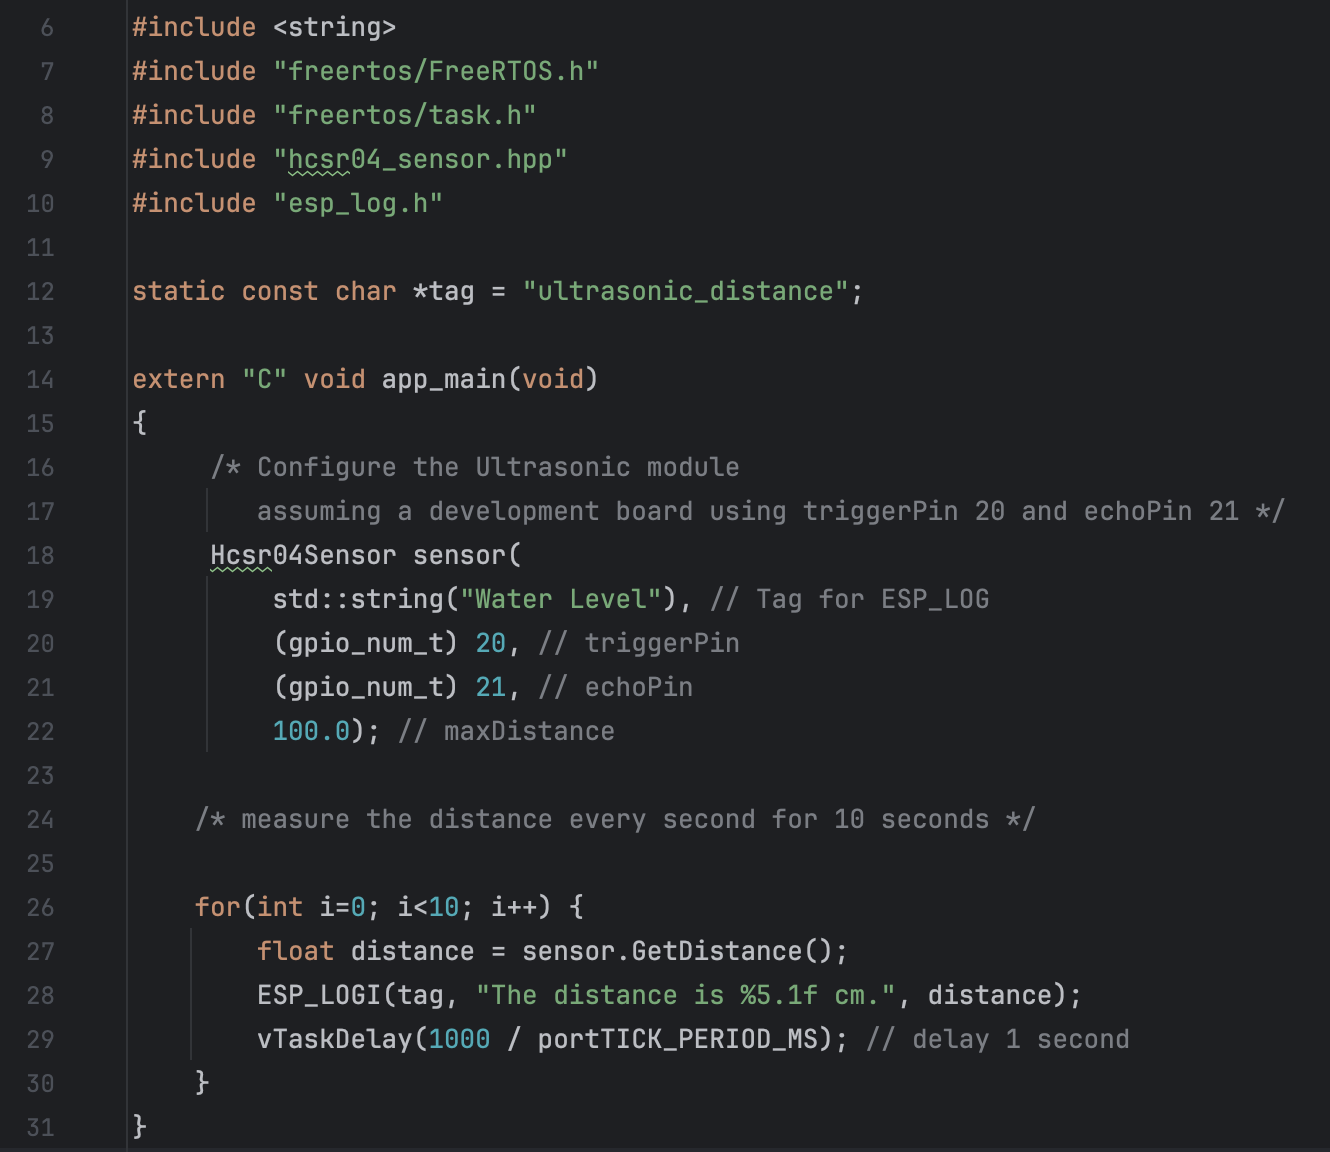1330x1152 pixels.
Task: Click line number 14 in the gutter
Action: 40,380
